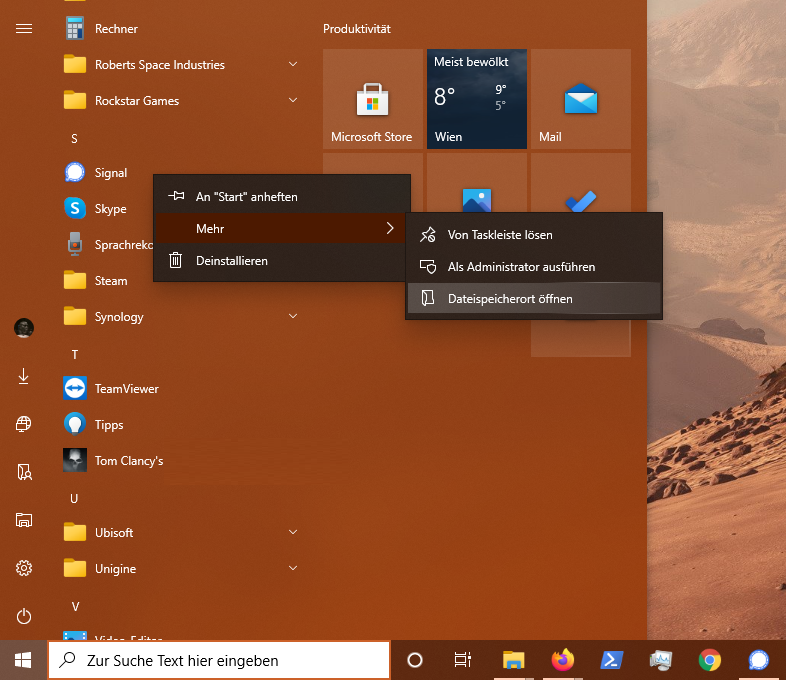Expand the Synology folder chevron
Viewport: 786px width, 680px height.
click(293, 316)
